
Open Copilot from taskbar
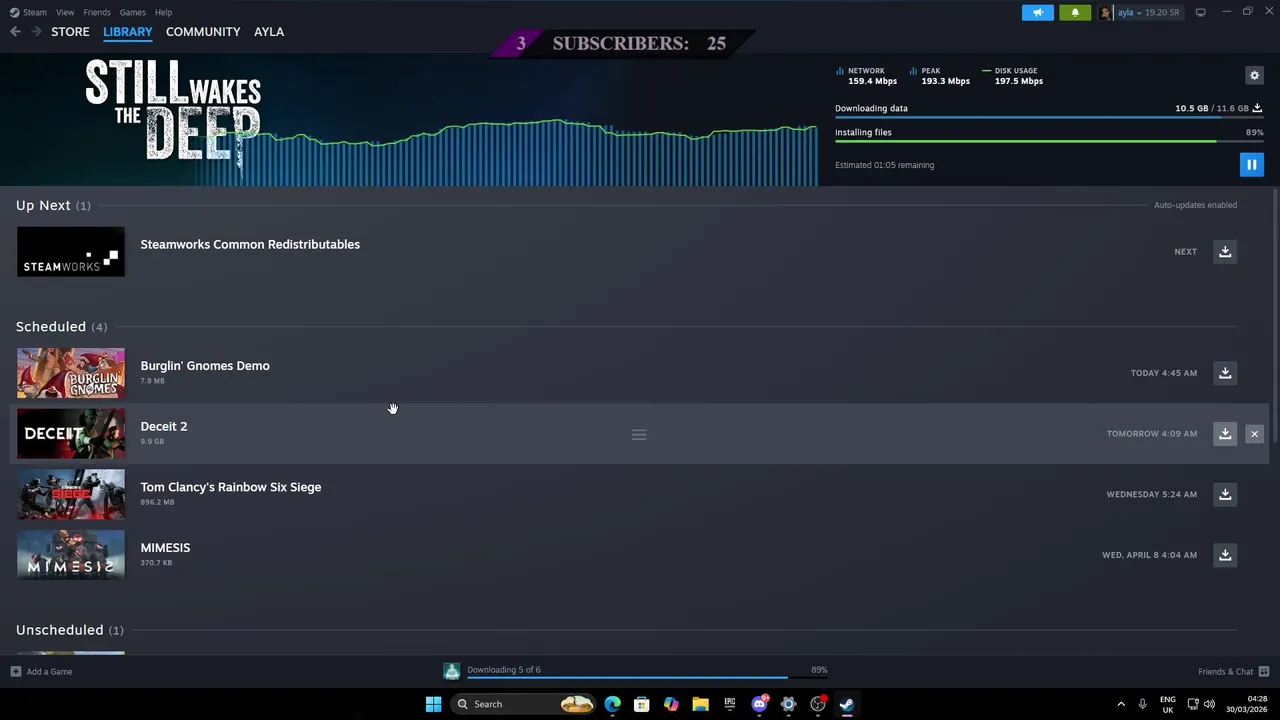671,704
